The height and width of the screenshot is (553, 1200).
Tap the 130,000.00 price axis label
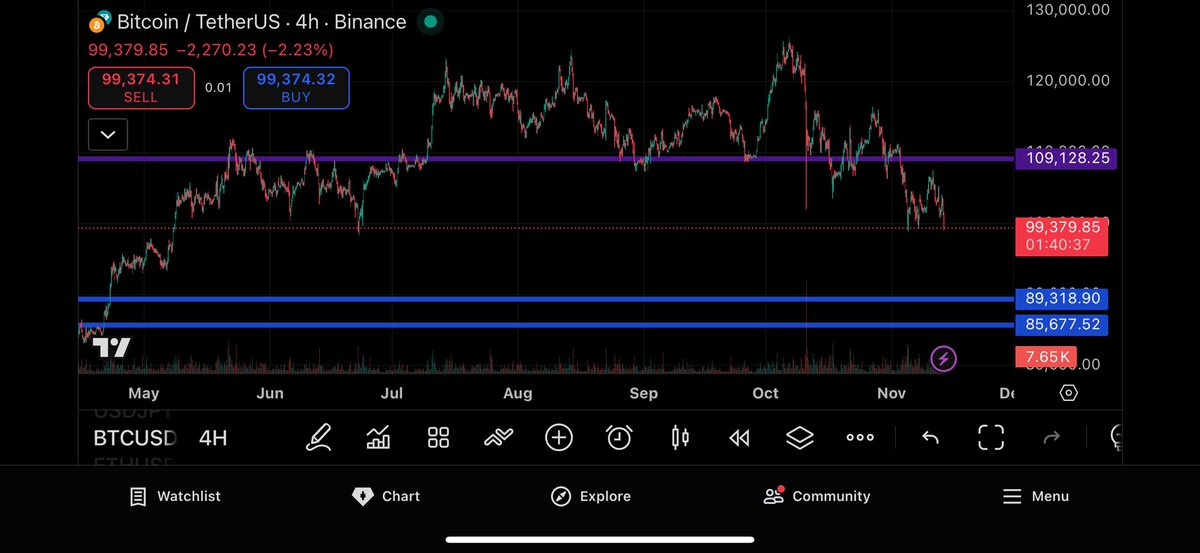pos(1068,10)
